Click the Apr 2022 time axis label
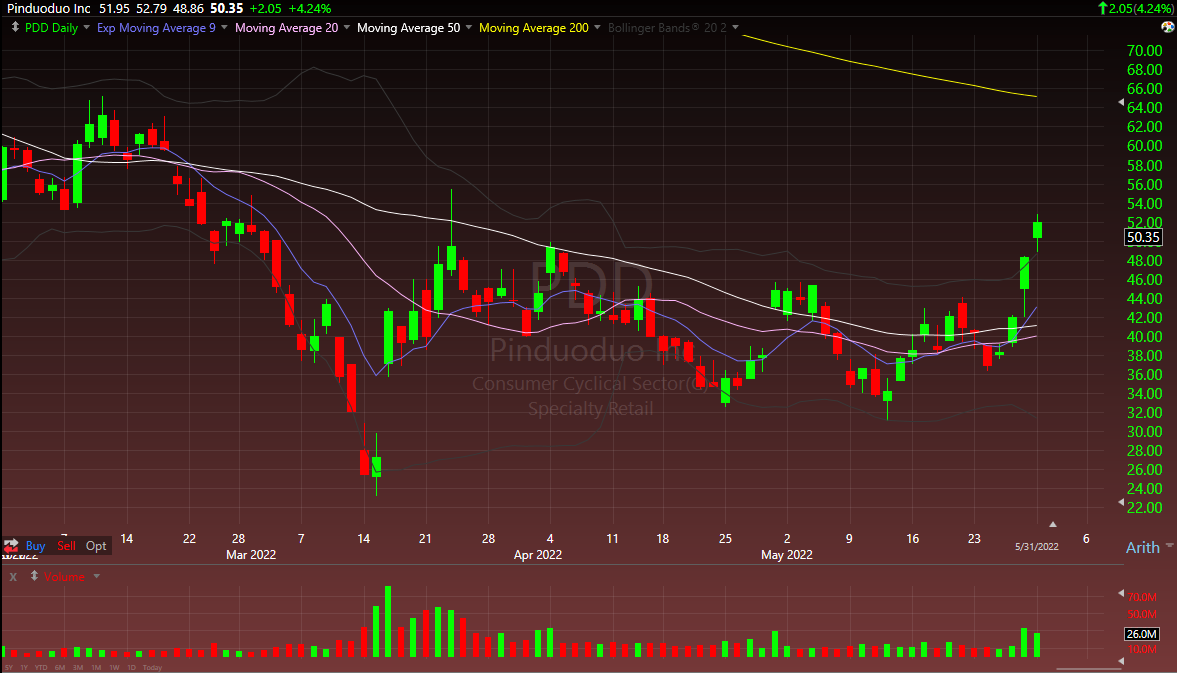Screen dimensions: 1177x673 [537, 554]
